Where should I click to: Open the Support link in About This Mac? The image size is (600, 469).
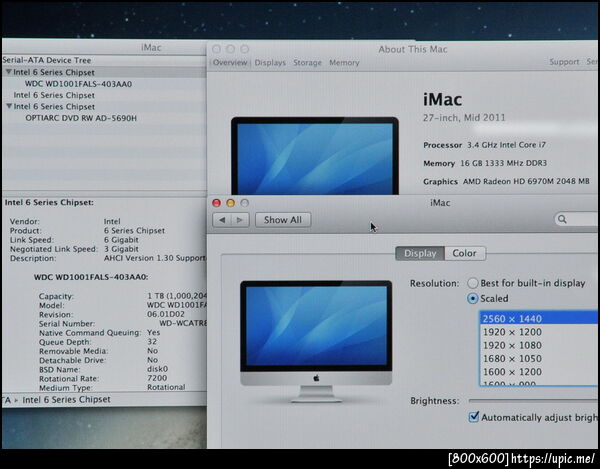point(564,62)
